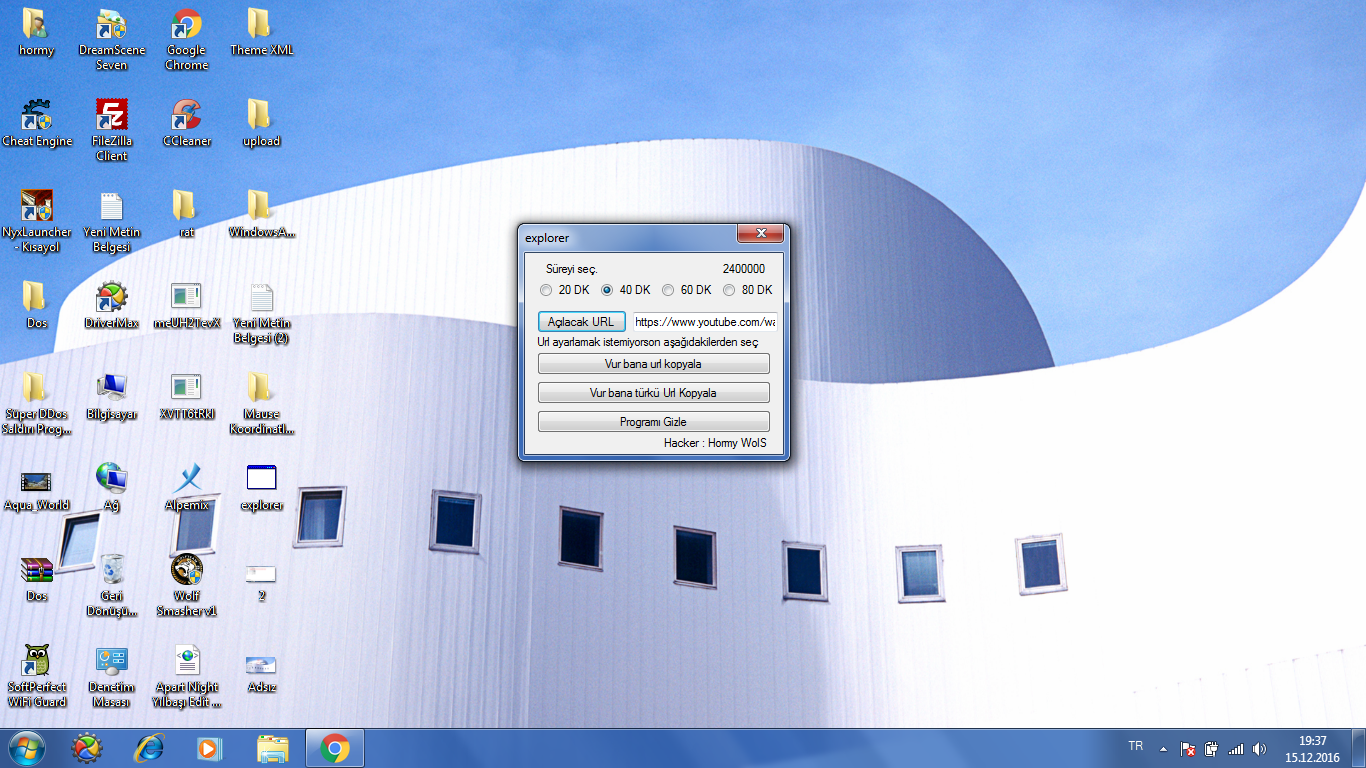Select the XVTT6fRKl file icon
Screen dimensions: 1366x768
click(187, 397)
